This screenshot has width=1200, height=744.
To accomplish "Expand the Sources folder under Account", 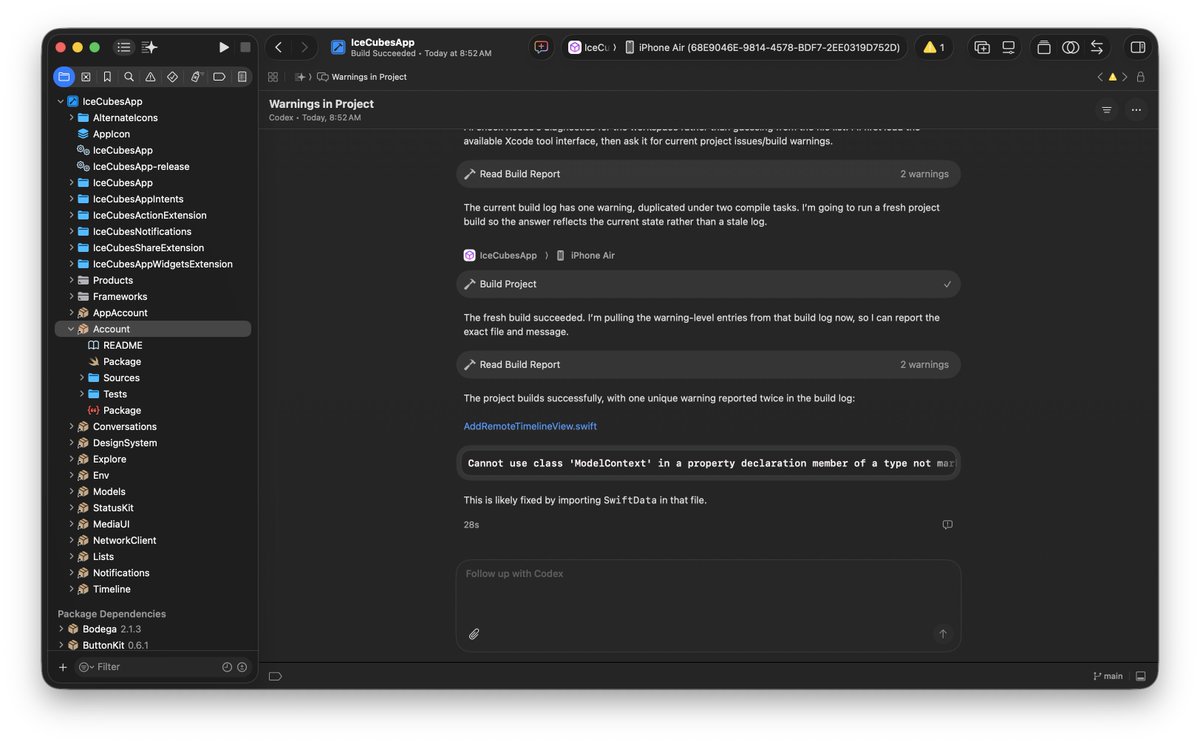I will coord(82,378).
